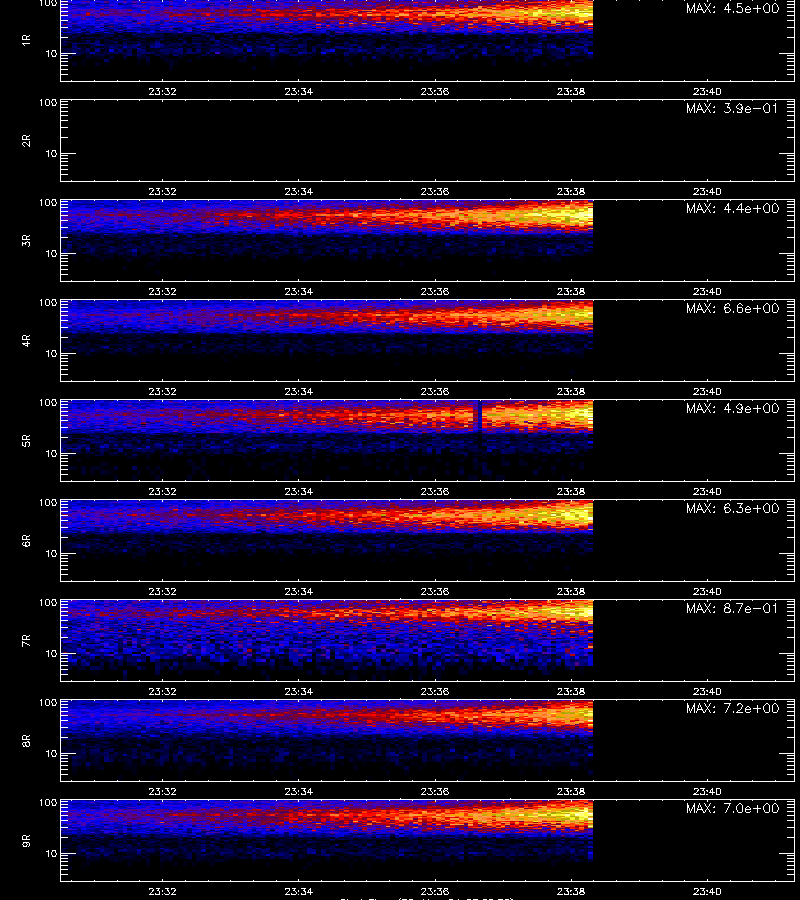800x900 pixels.
Task: Select the 'MAX: 3.9e-01' value text
Action: pos(732,108)
